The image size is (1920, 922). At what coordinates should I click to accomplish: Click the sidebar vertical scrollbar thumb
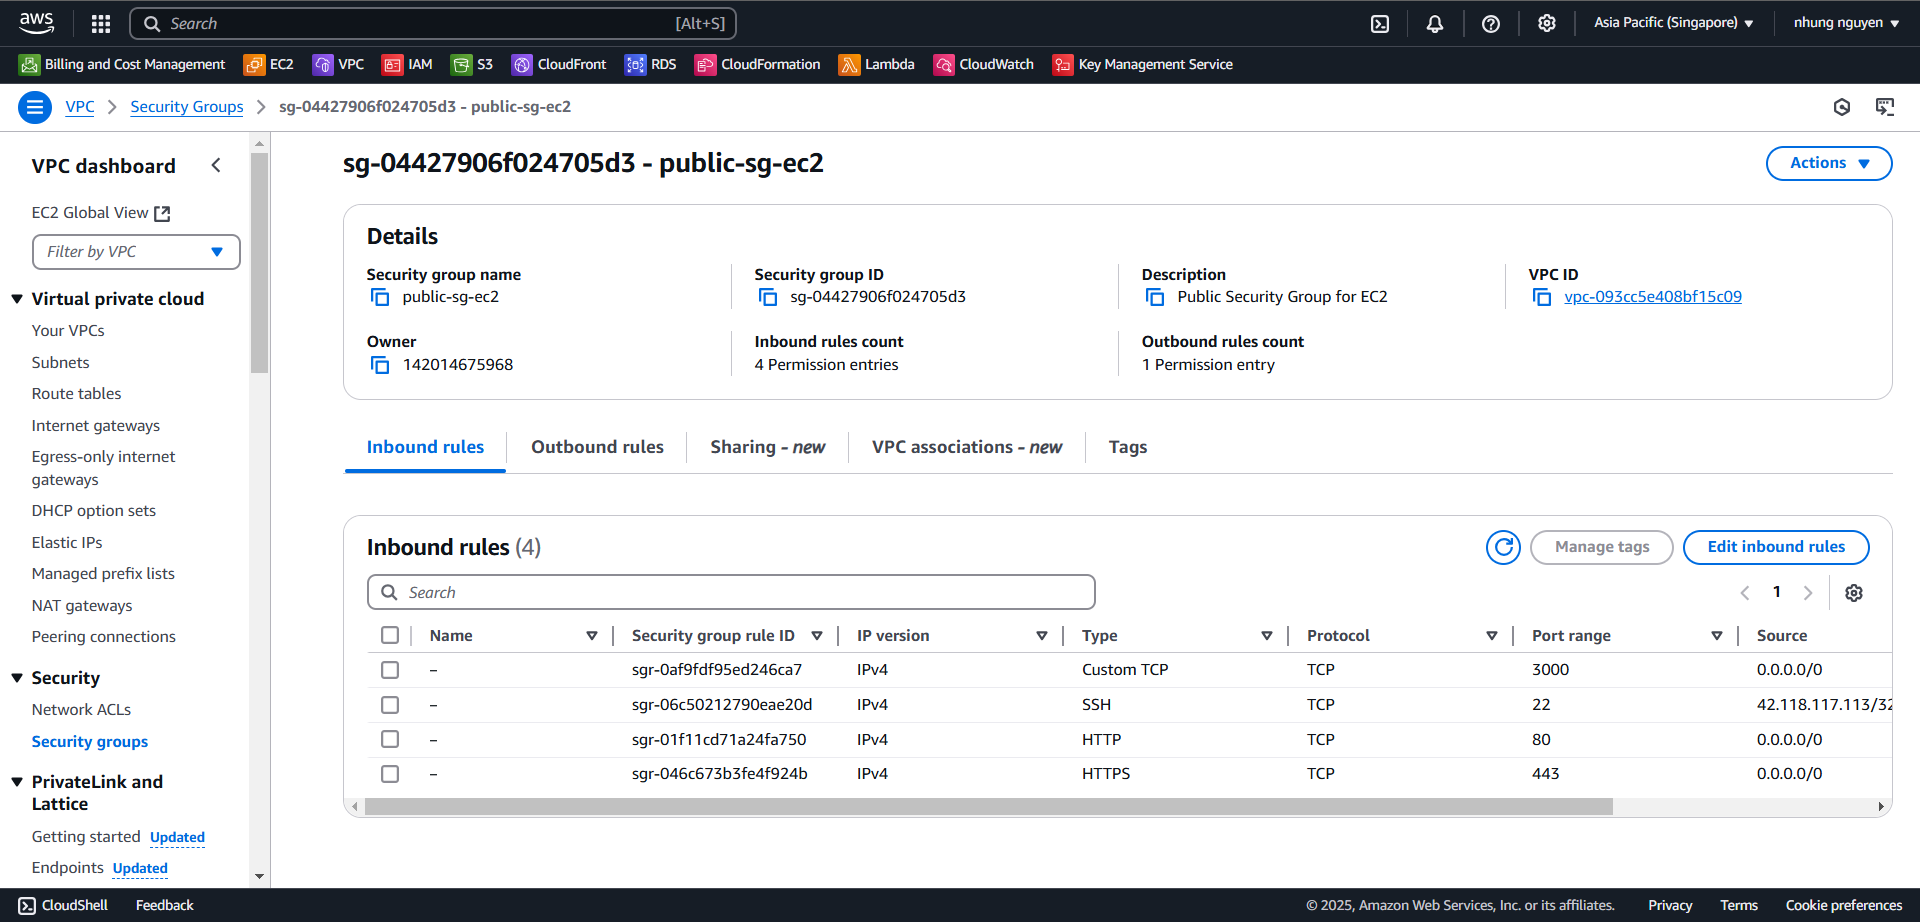[x=259, y=262]
